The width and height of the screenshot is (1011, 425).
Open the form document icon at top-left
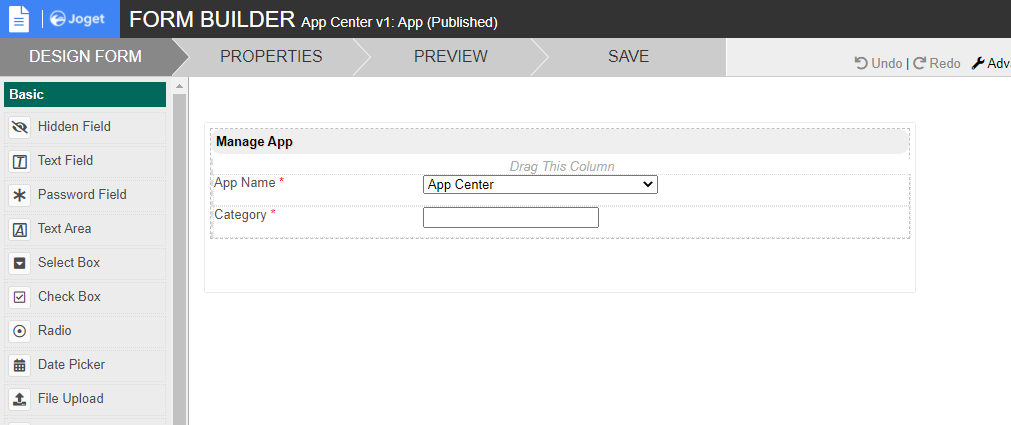click(x=19, y=19)
